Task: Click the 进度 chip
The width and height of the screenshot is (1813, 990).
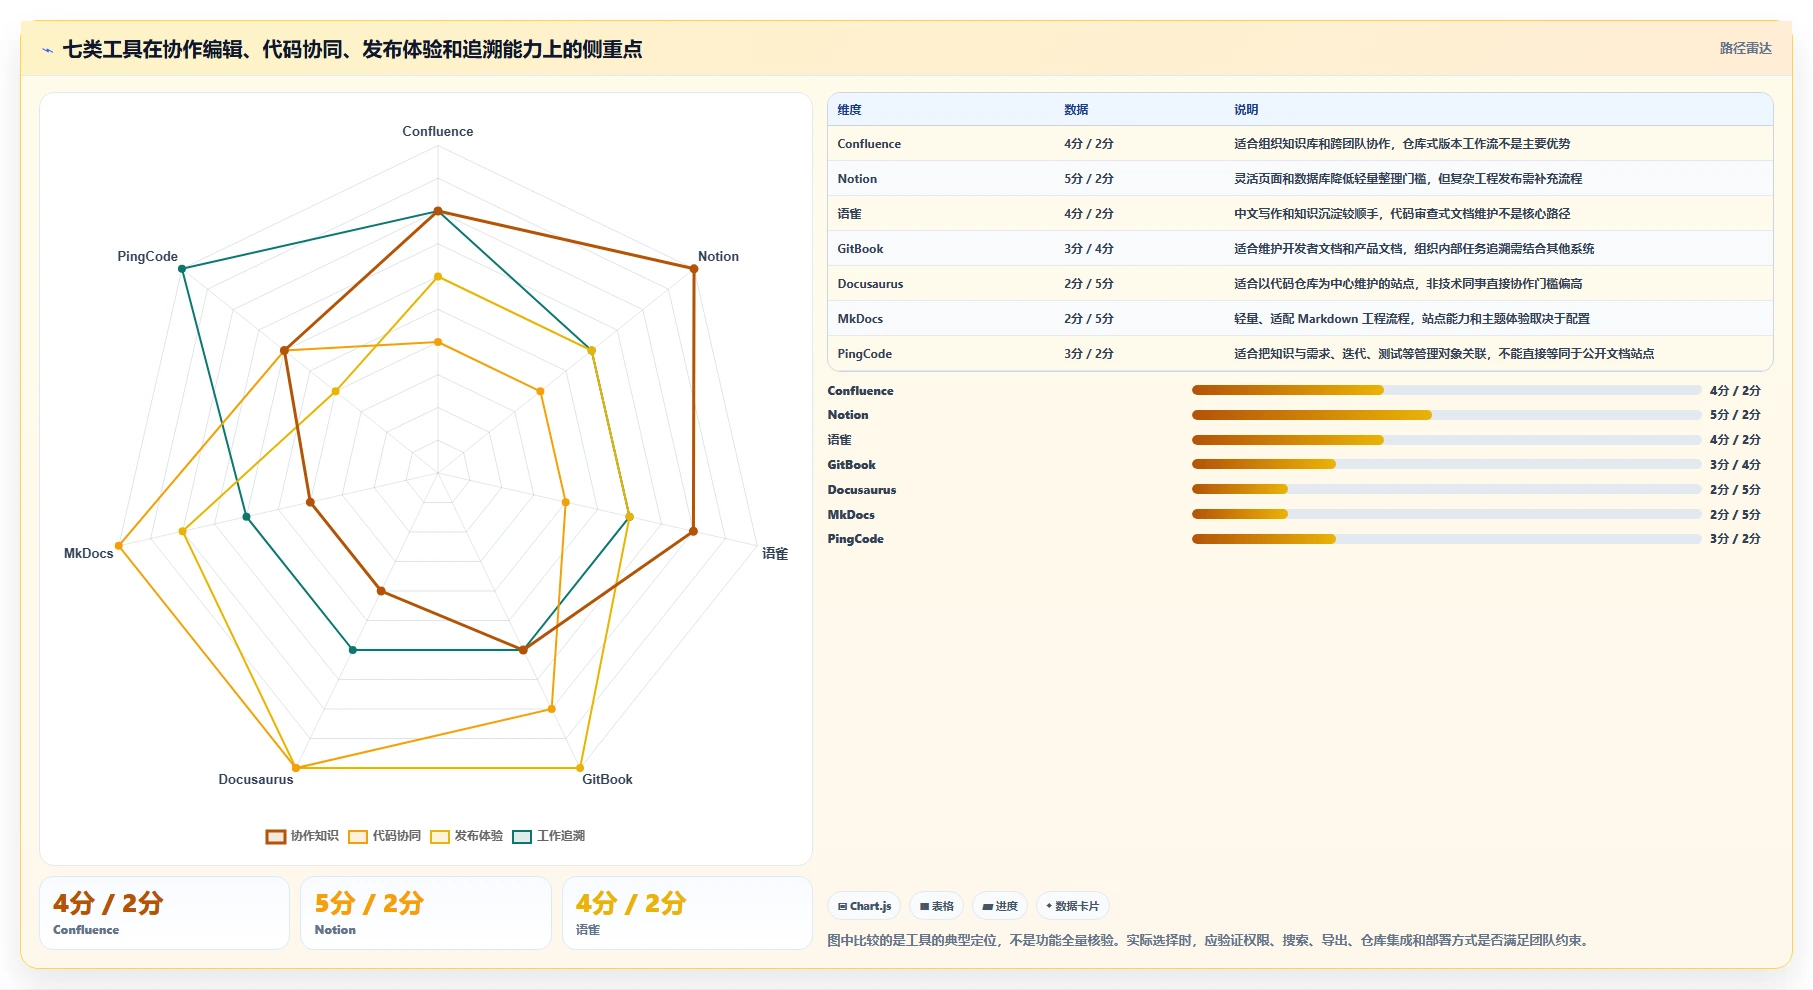Action: 1000,906
